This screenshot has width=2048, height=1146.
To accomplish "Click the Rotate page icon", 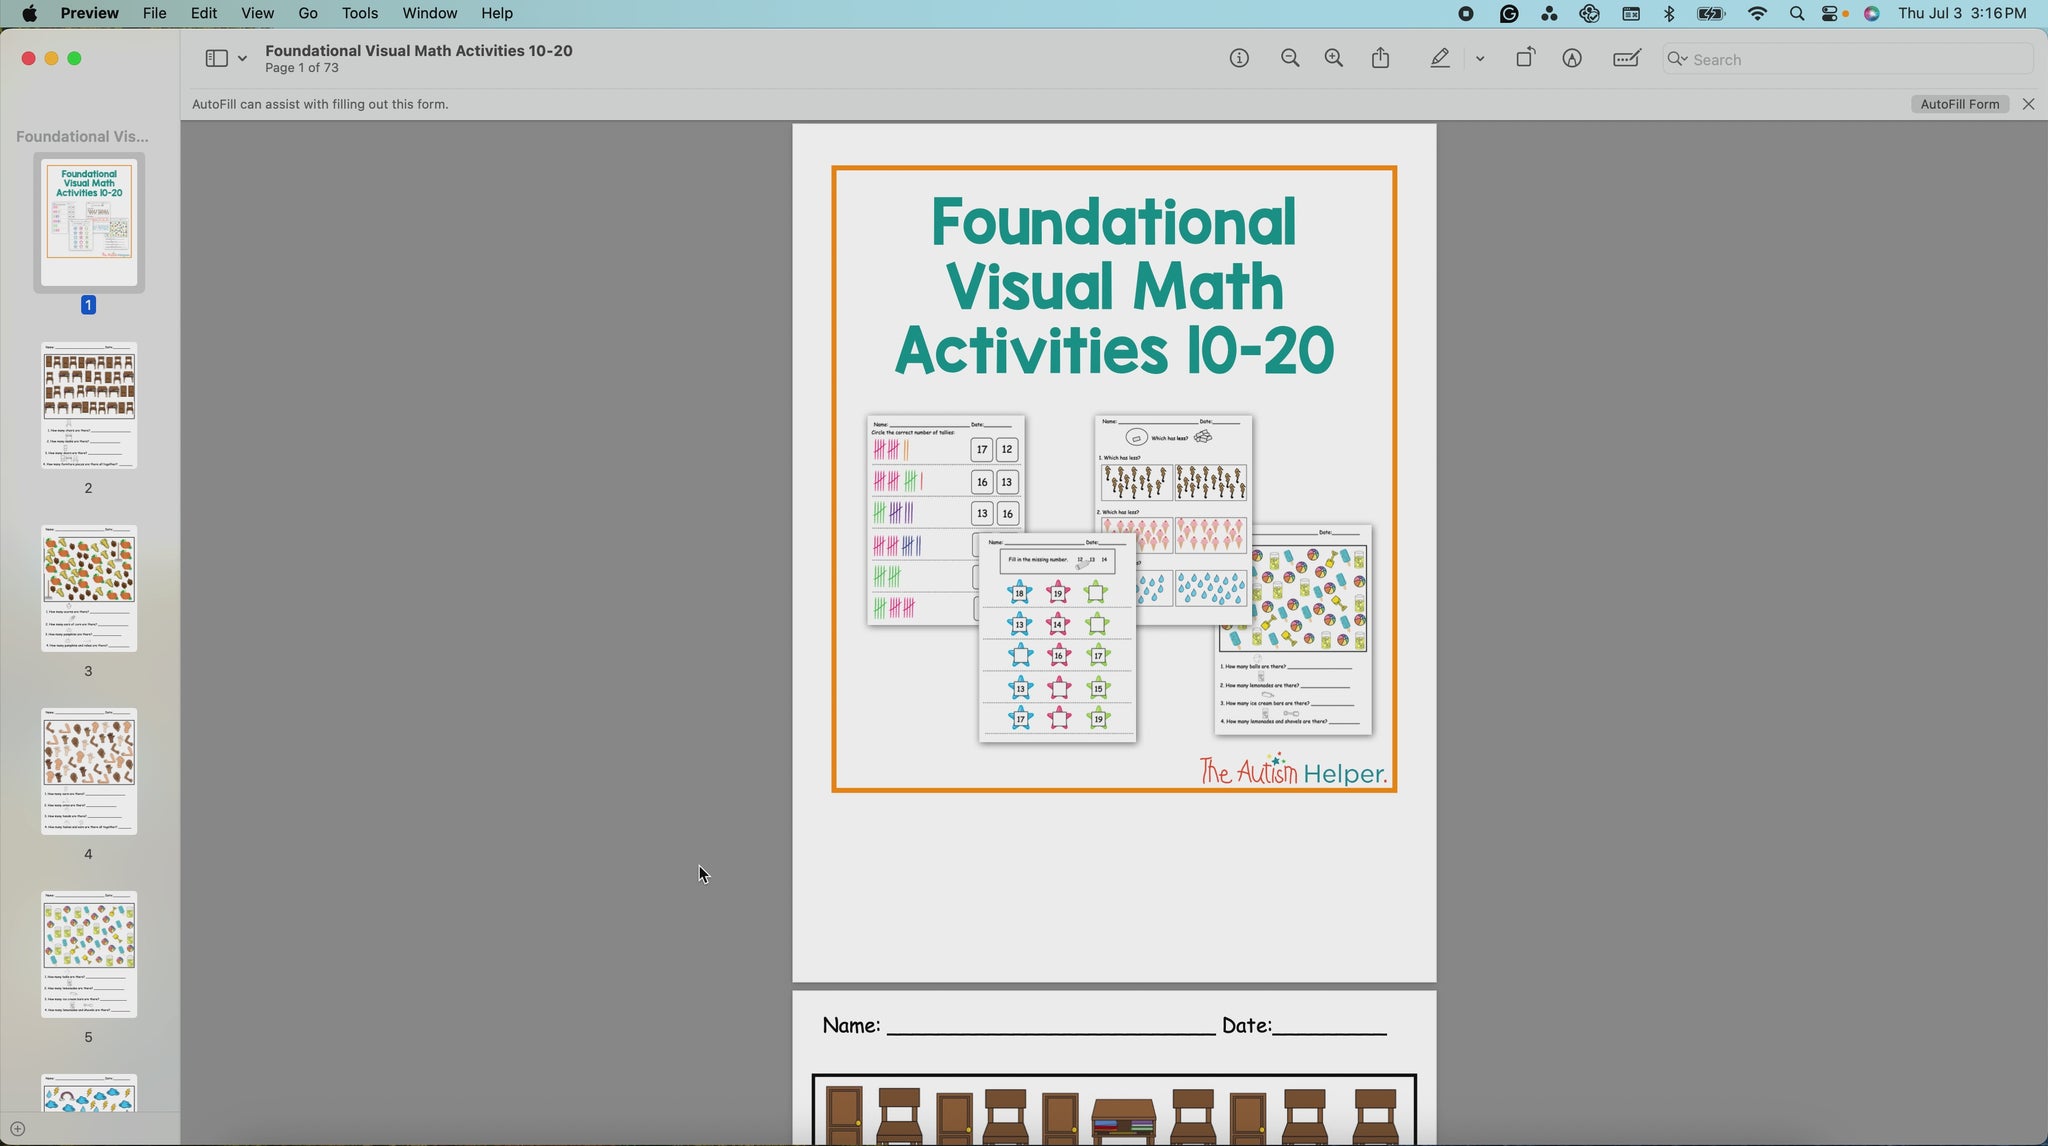I will click(x=1525, y=59).
